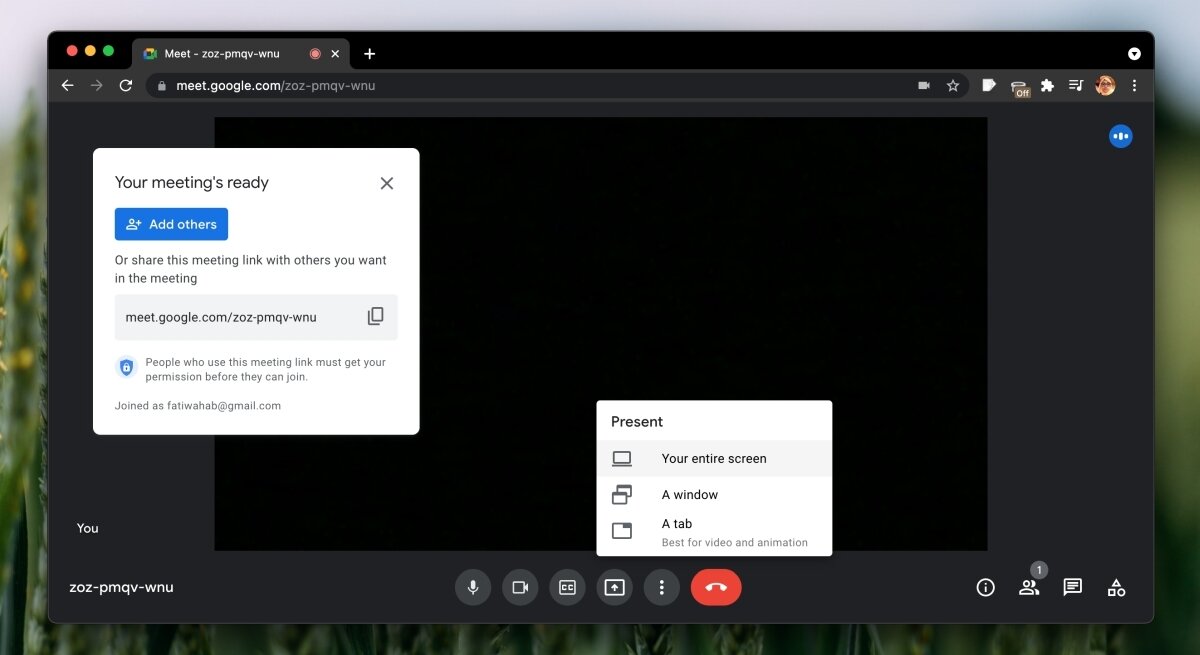This screenshot has width=1200, height=655.
Task: Select the Meet - zoz-pmqv-wnu tab
Action: pyautogui.click(x=241, y=53)
